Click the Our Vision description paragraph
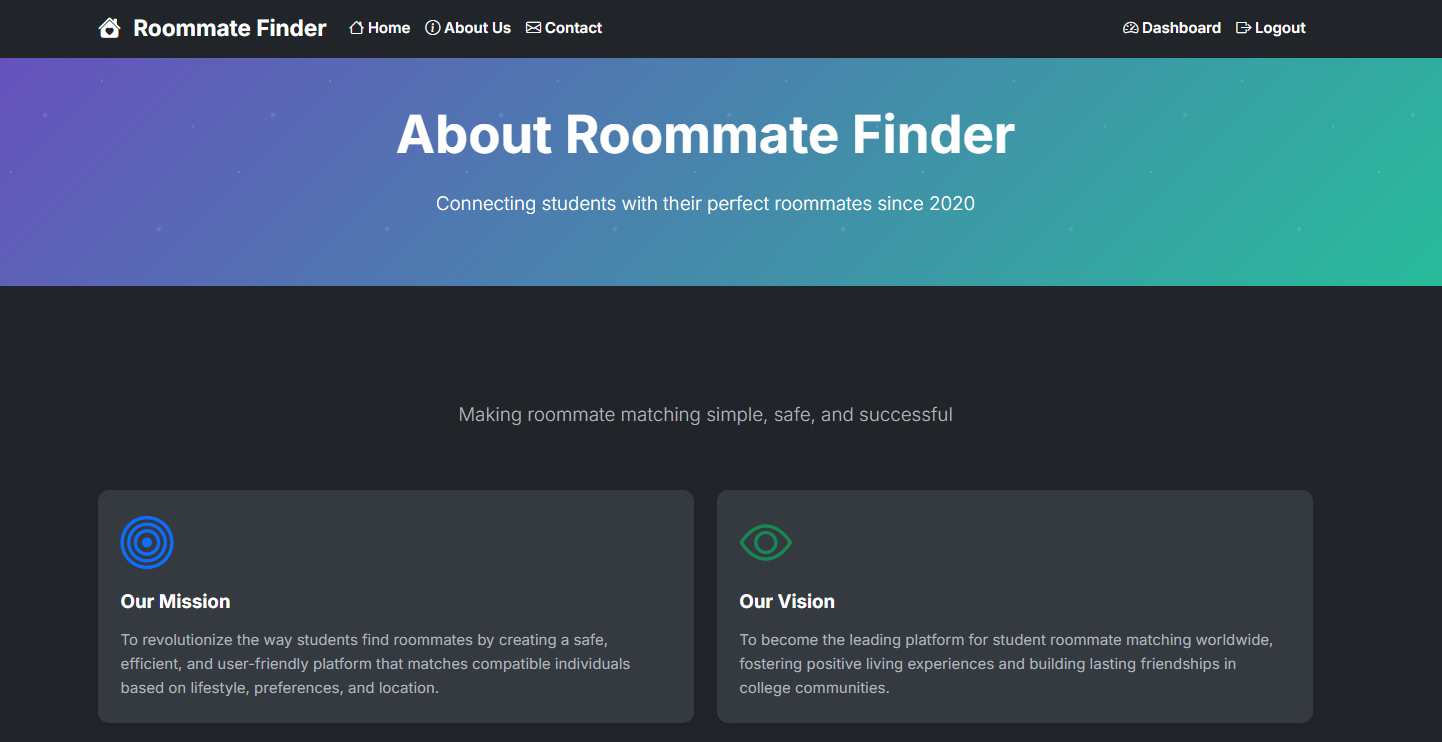The image size is (1442, 742). click(x=1006, y=663)
